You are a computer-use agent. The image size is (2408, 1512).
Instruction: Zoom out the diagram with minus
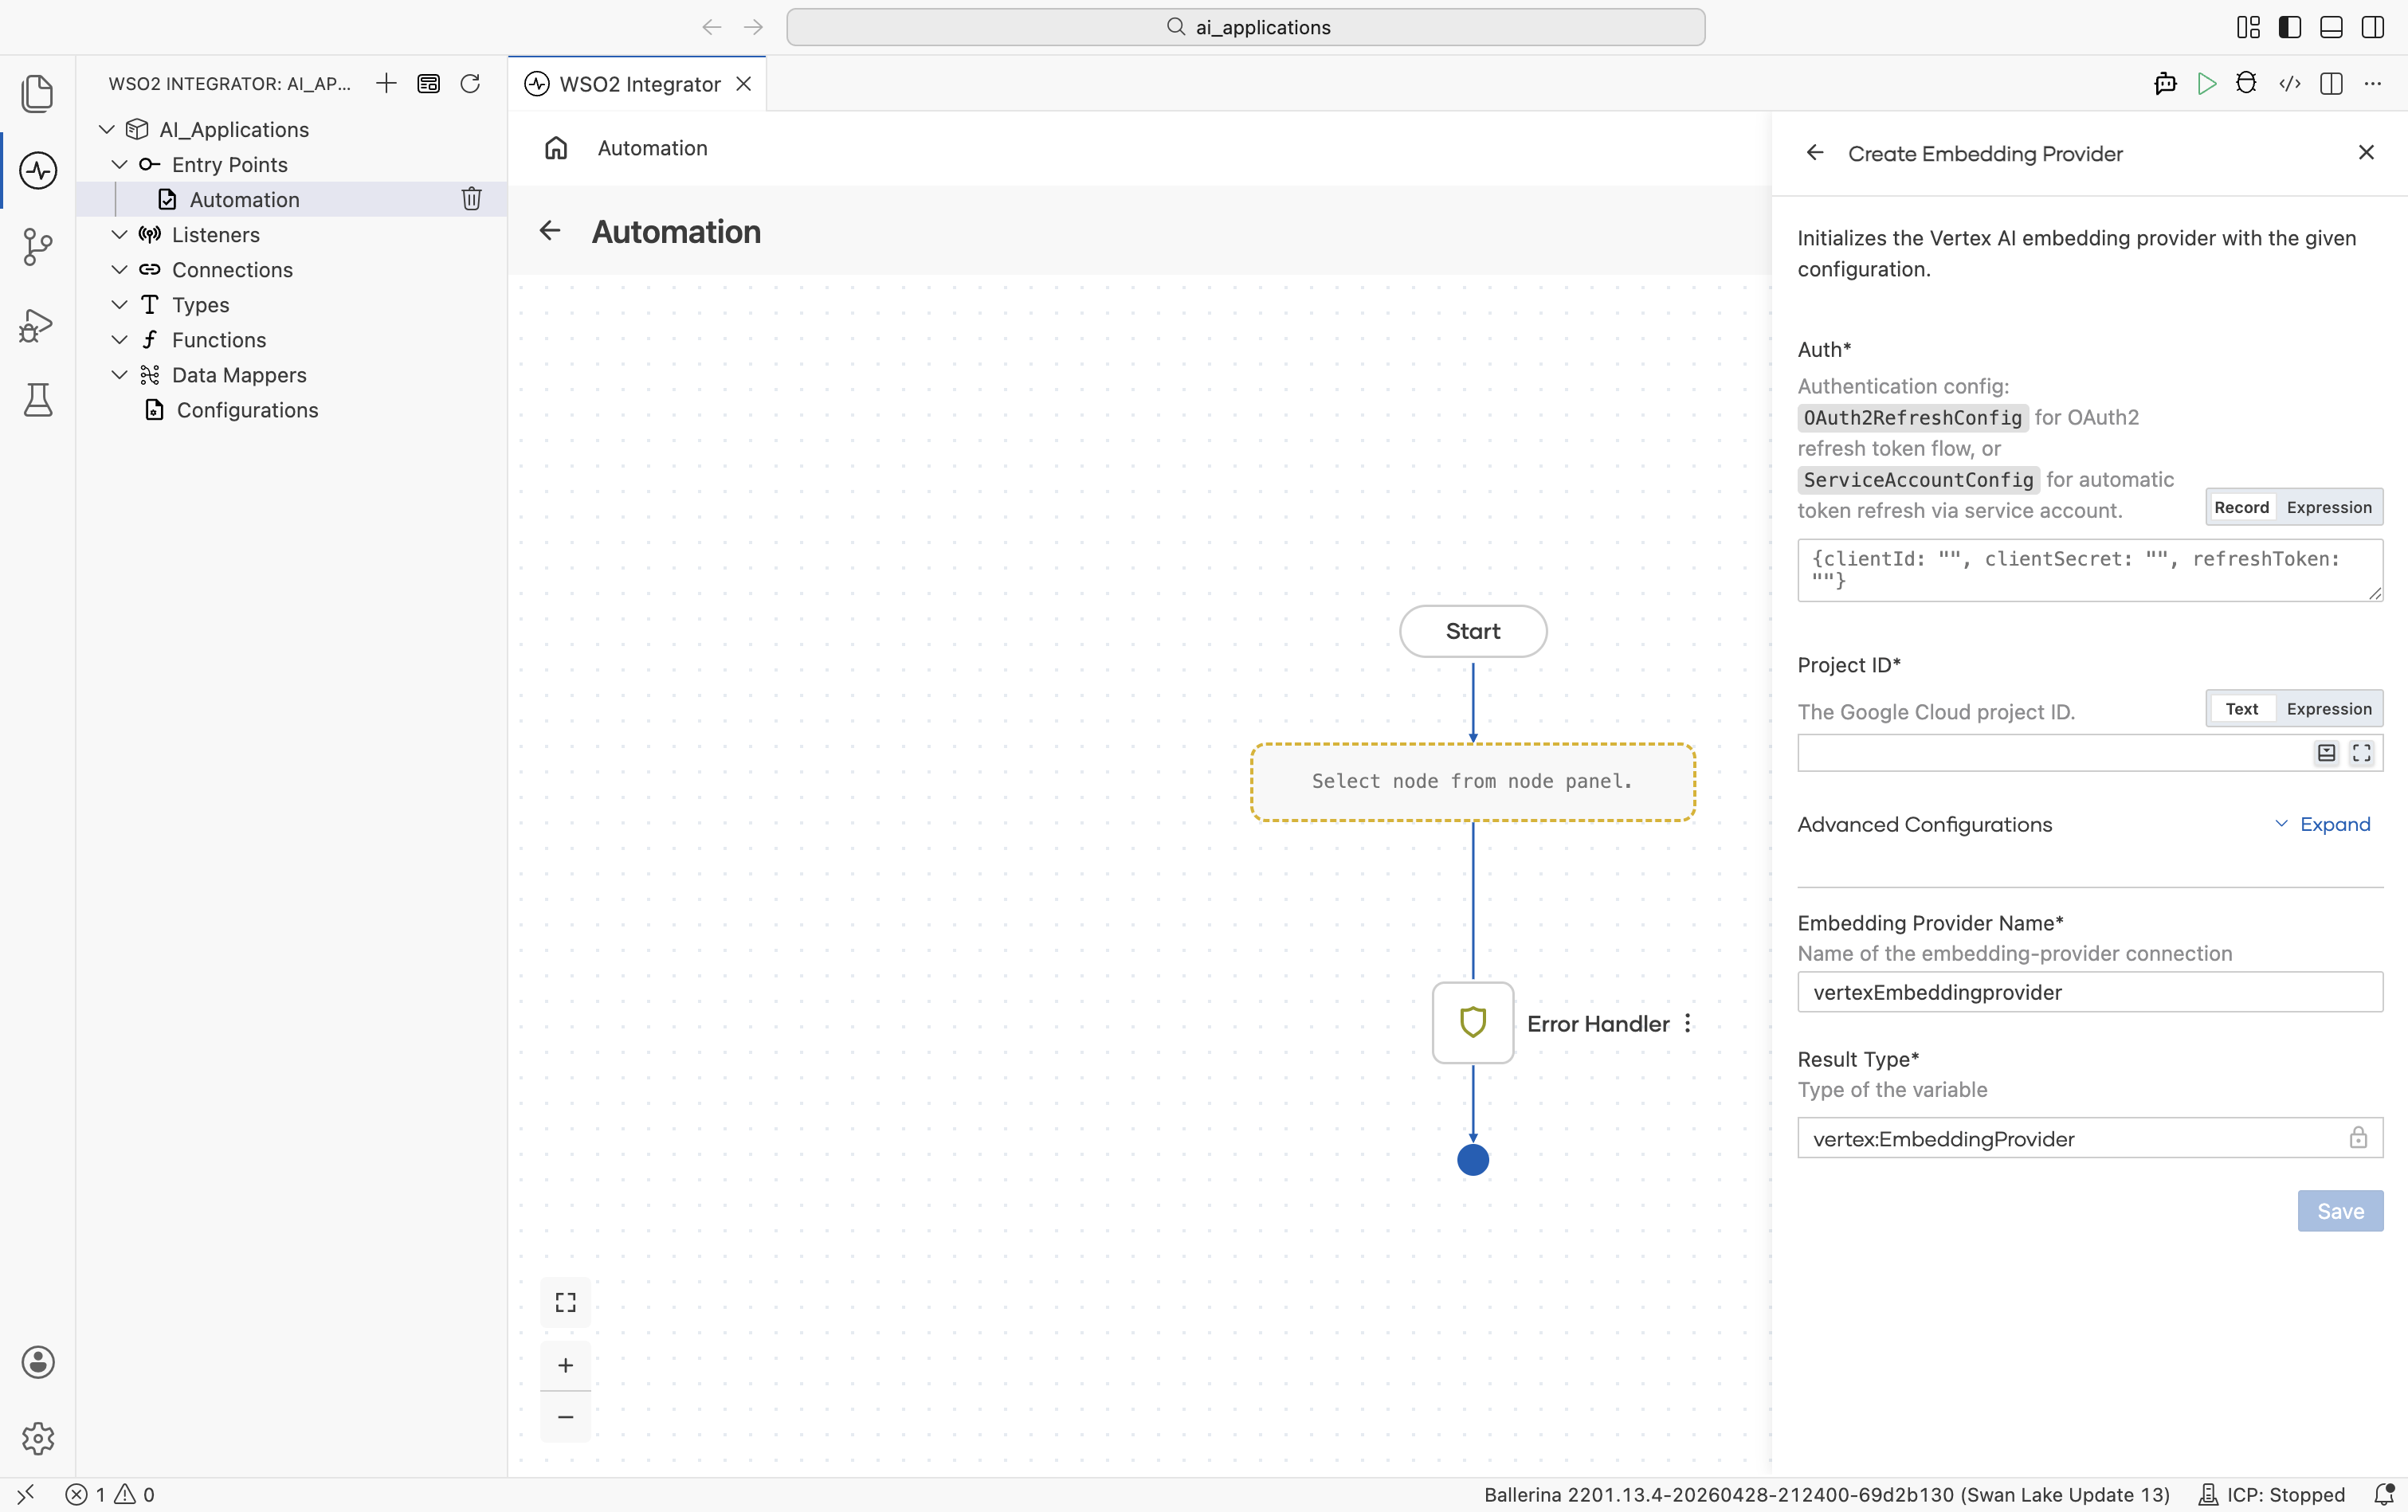pyautogui.click(x=566, y=1416)
